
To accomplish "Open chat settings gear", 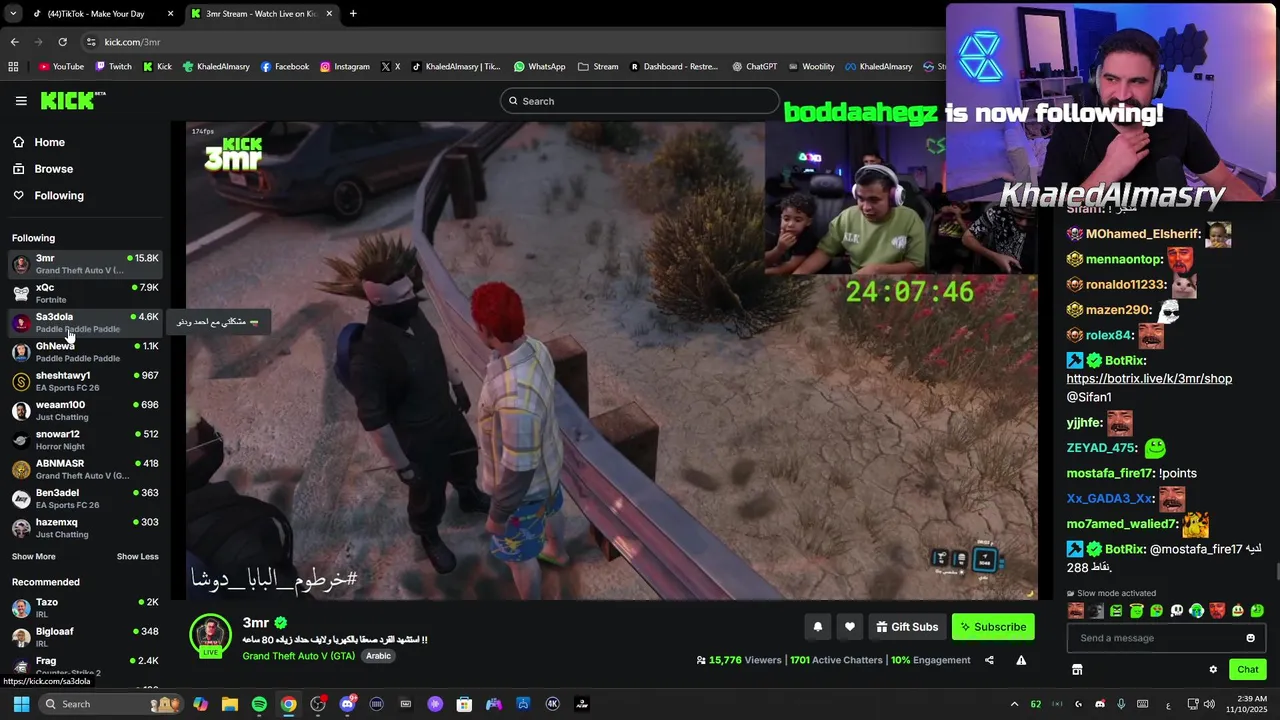I will pos(1213,670).
